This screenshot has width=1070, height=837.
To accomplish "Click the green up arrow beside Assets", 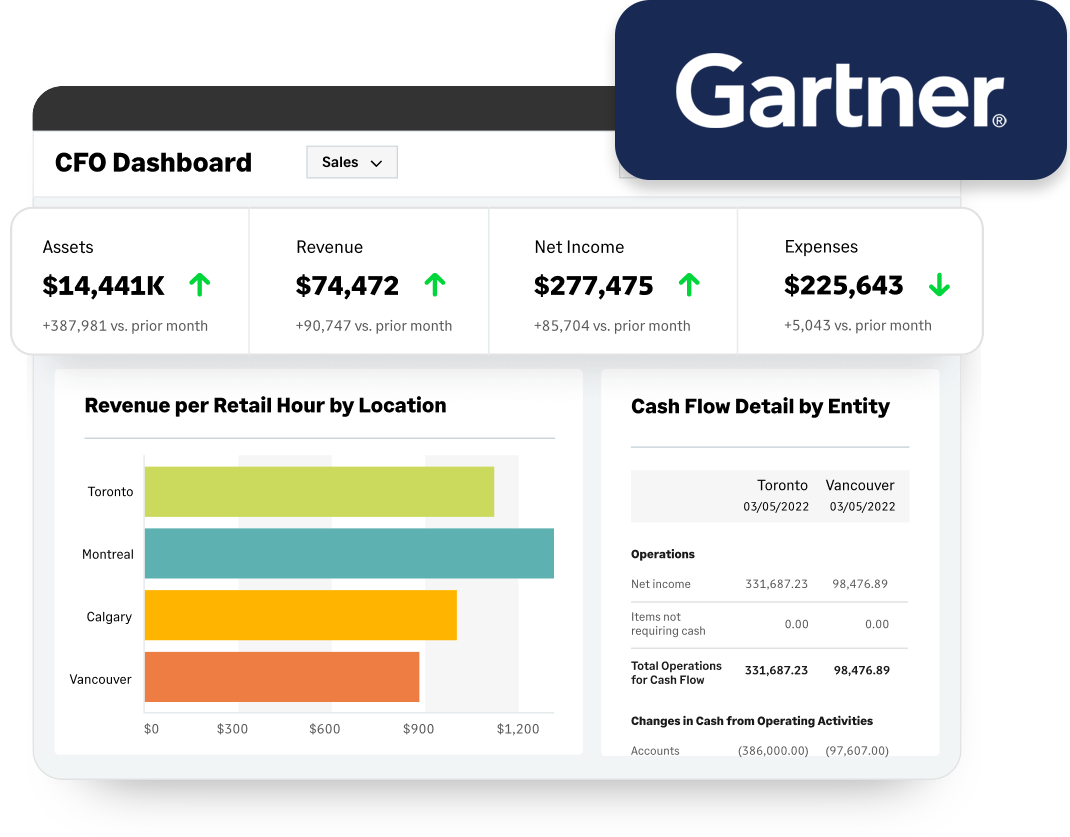I will pyautogui.click(x=200, y=286).
